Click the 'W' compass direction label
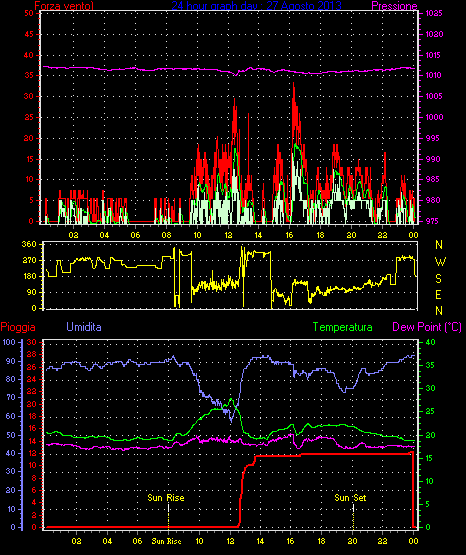This screenshot has height=555, width=466. point(440,262)
